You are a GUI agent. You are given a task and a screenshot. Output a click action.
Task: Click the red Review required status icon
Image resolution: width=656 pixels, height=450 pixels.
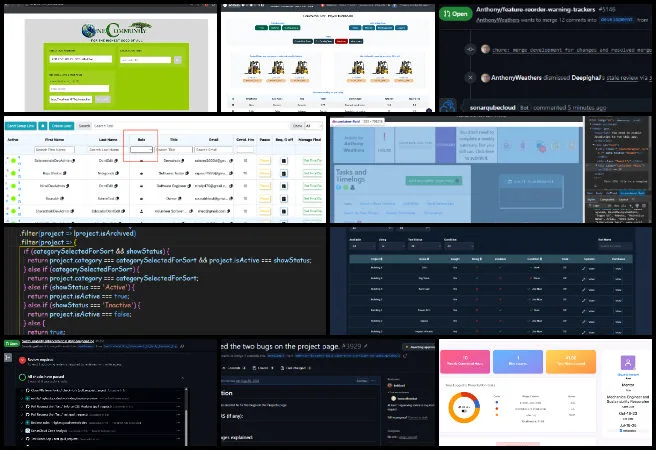click(22, 360)
